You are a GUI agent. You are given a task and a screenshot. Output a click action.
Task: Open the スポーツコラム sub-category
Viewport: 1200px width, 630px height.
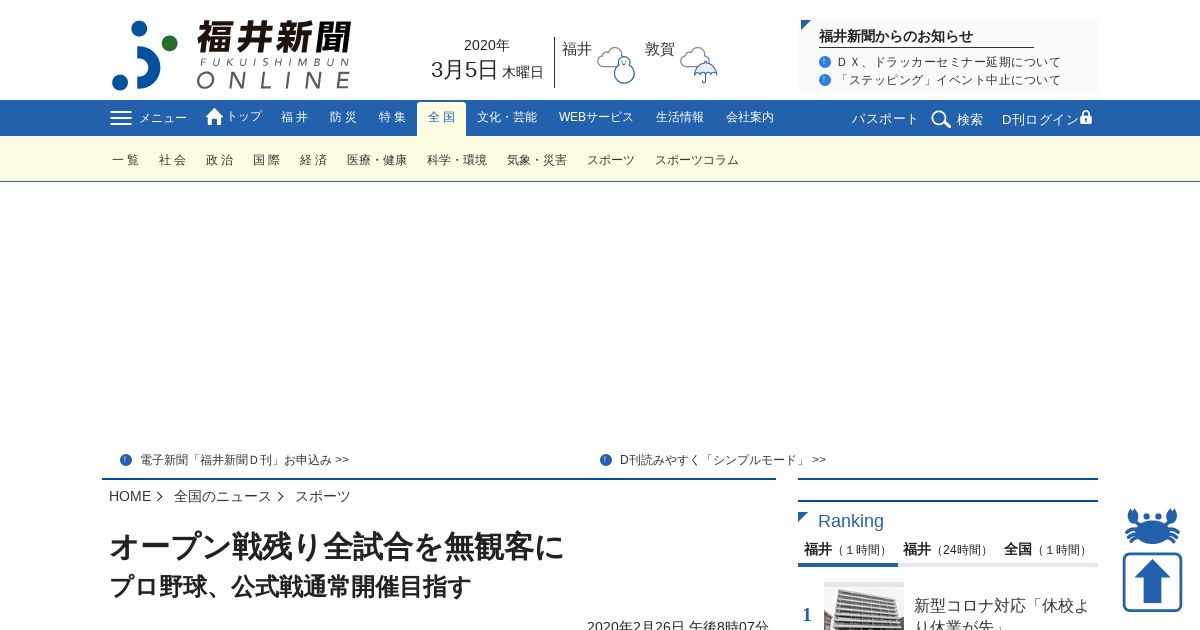[697, 160]
